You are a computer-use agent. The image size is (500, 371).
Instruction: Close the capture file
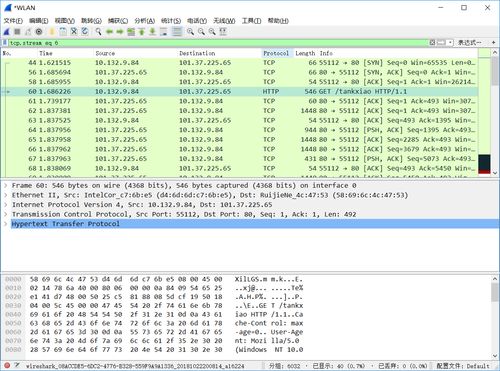click(x=74, y=32)
